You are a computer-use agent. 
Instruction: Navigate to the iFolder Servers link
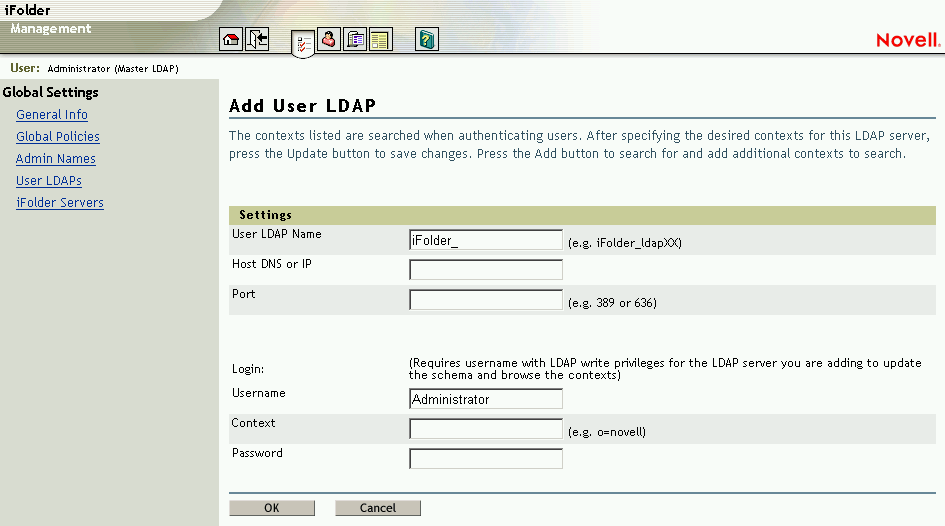[60, 203]
